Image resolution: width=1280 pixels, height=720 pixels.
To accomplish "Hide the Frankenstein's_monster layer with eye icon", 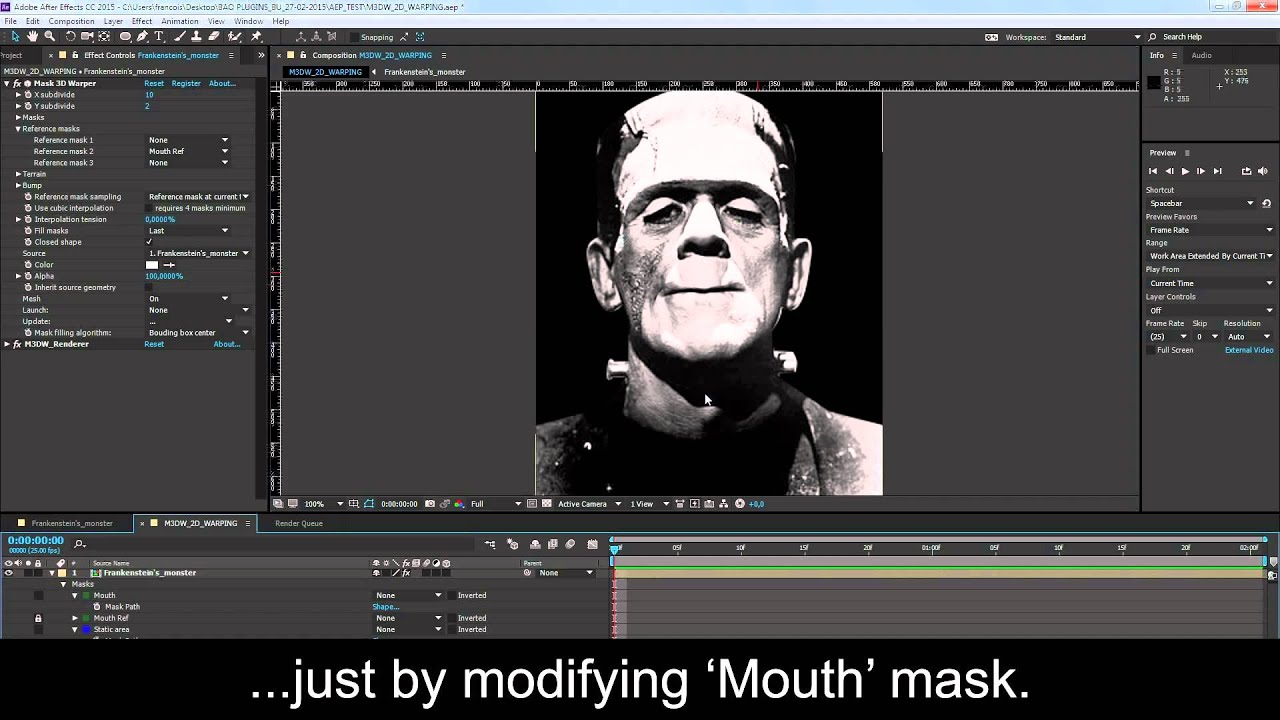I will pyautogui.click(x=9, y=573).
